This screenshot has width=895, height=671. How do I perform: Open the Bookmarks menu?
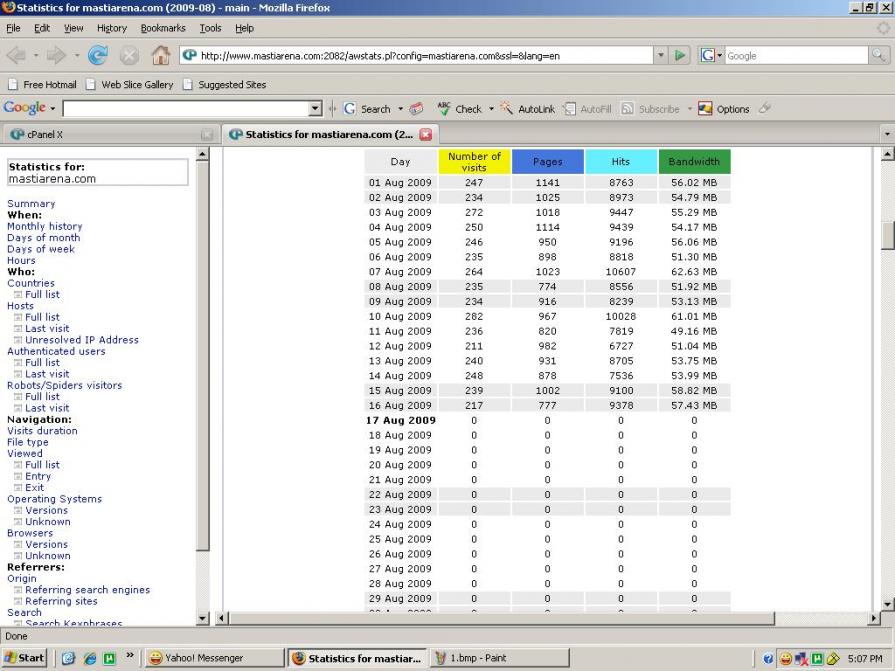click(163, 28)
